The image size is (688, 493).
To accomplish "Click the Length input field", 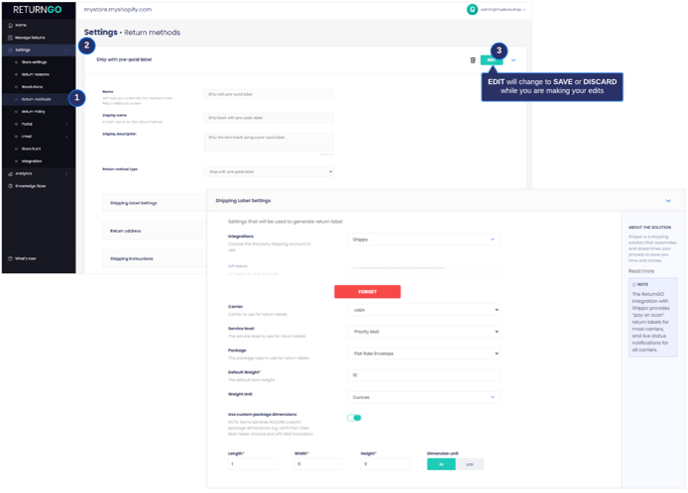I will coord(253,464).
